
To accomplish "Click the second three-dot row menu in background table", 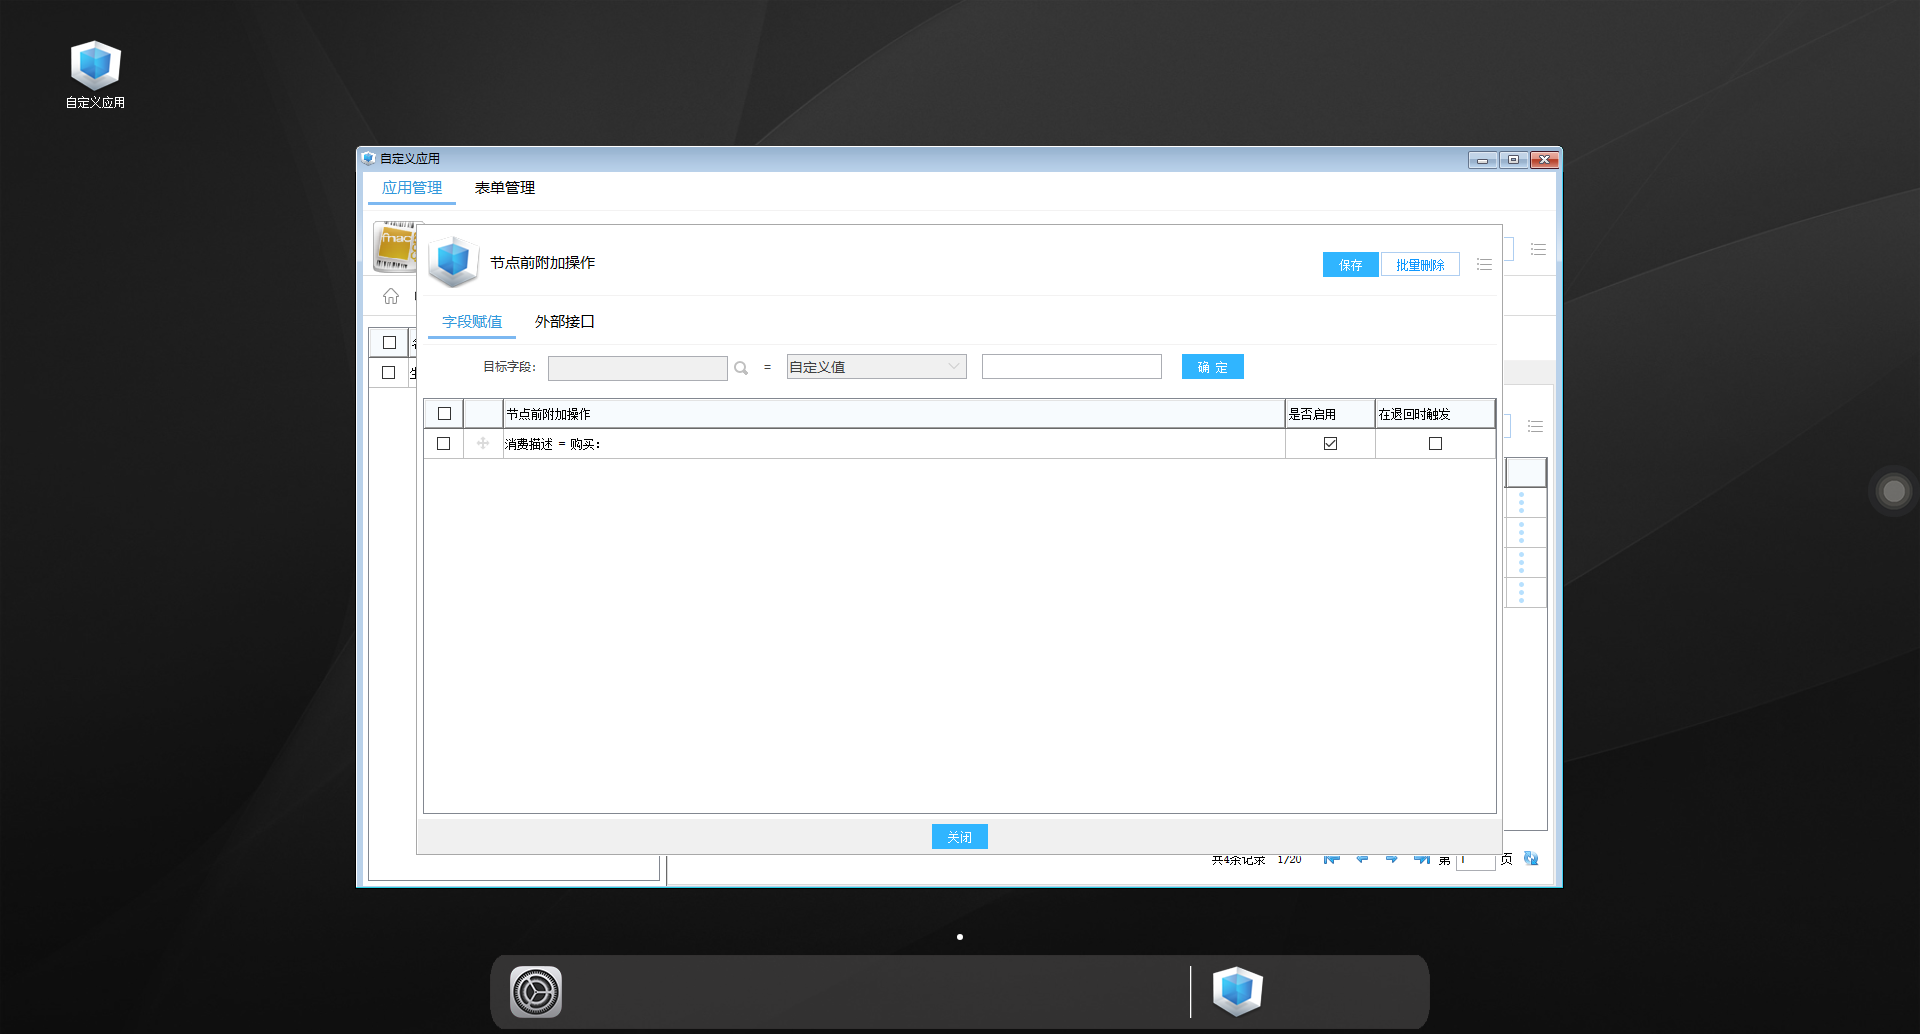I will [x=1521, y=532].
